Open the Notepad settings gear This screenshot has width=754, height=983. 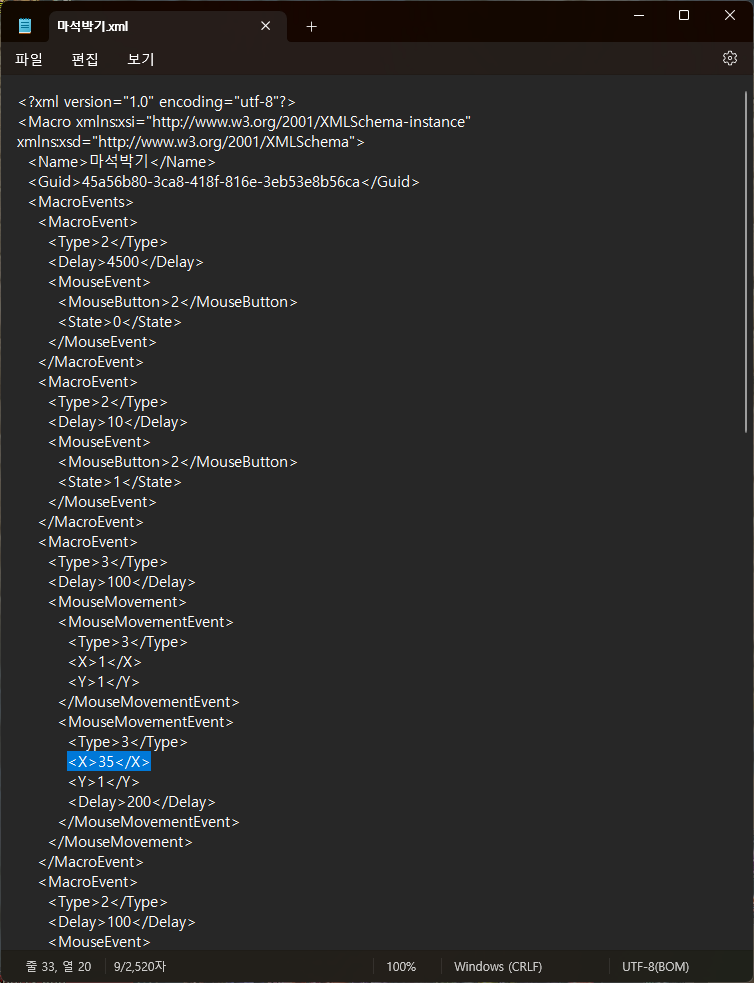click(730, 58)
